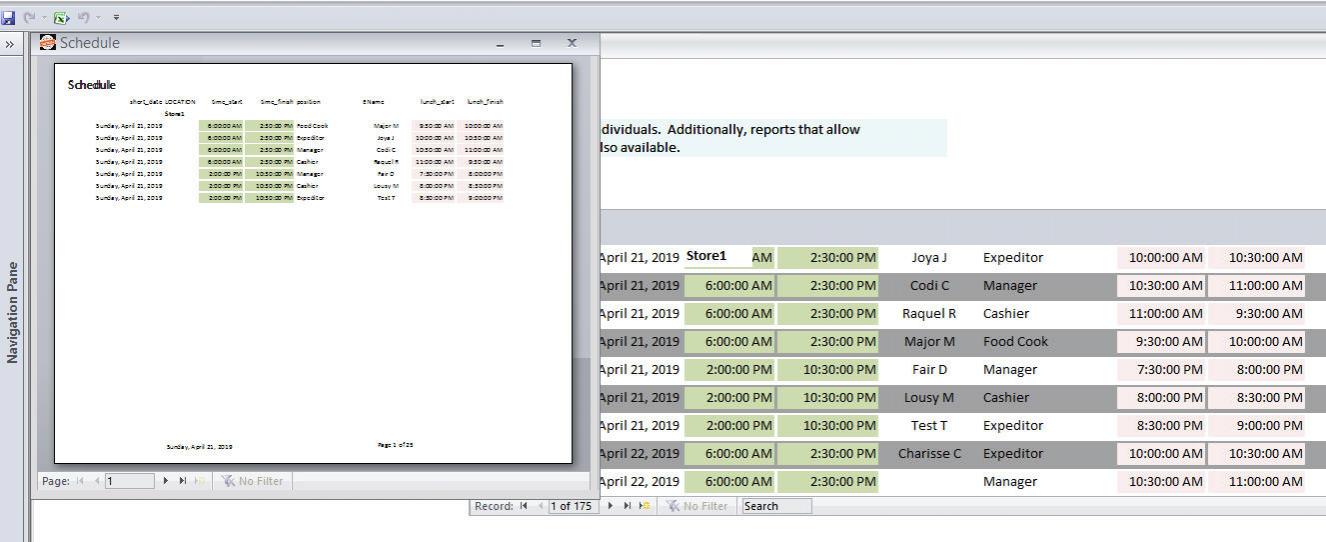
Task: Go to last page in Schedule report
Action: pyautogui.click(x=183, y=481)
